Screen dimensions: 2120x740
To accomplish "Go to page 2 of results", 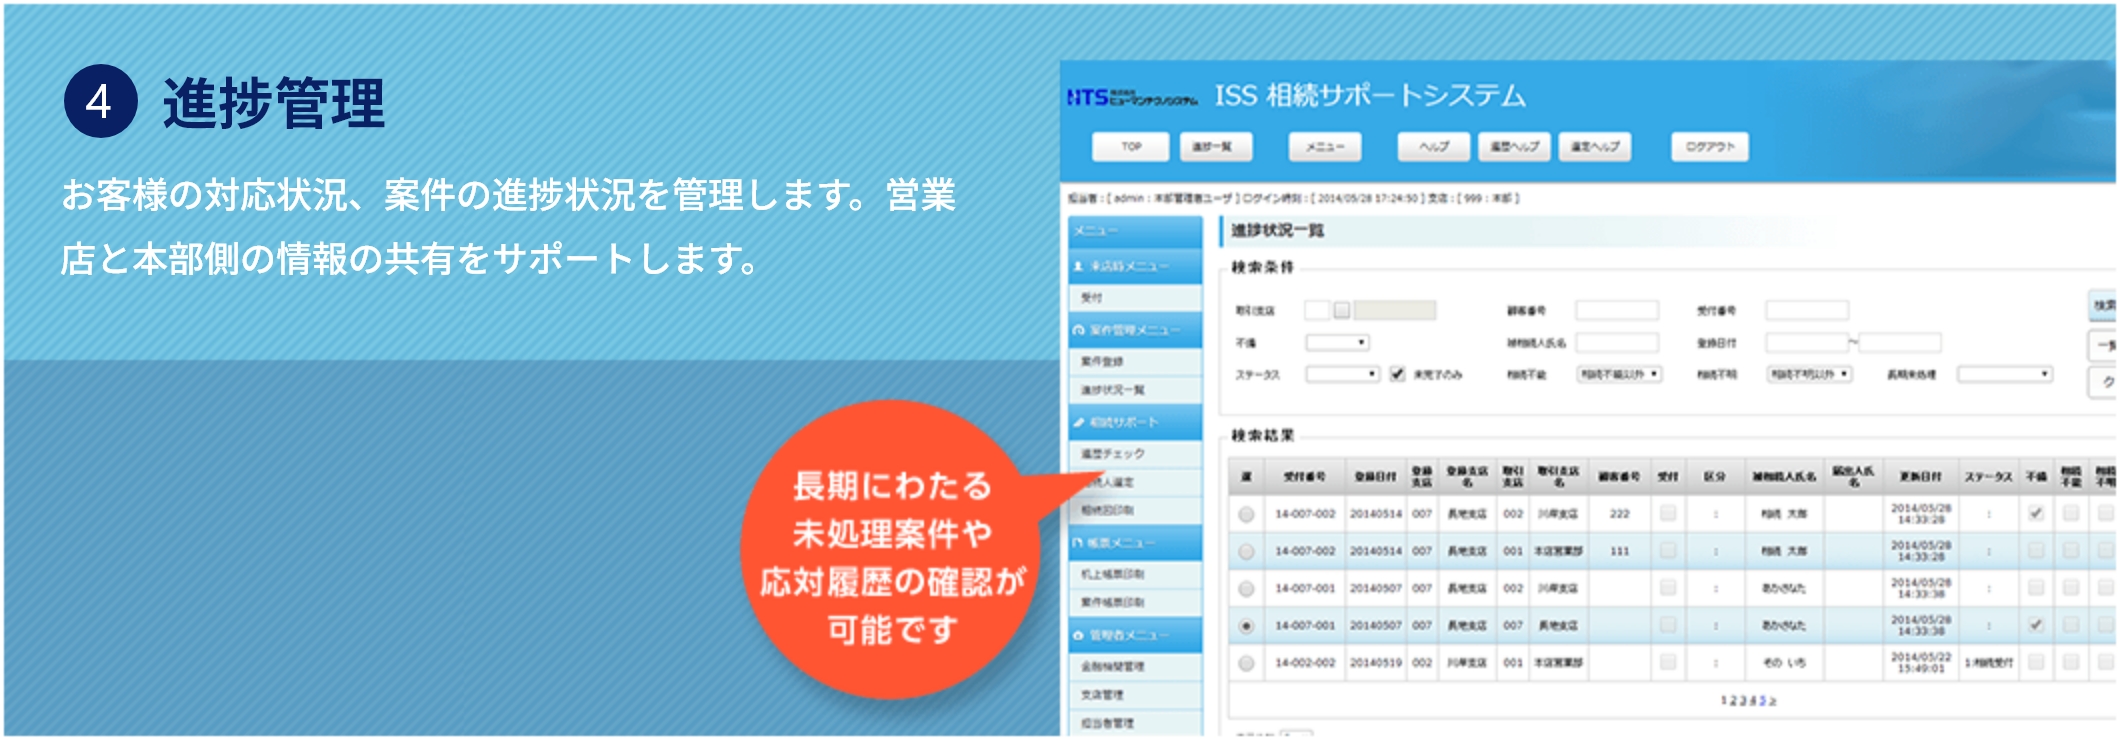I will 1734,701.
